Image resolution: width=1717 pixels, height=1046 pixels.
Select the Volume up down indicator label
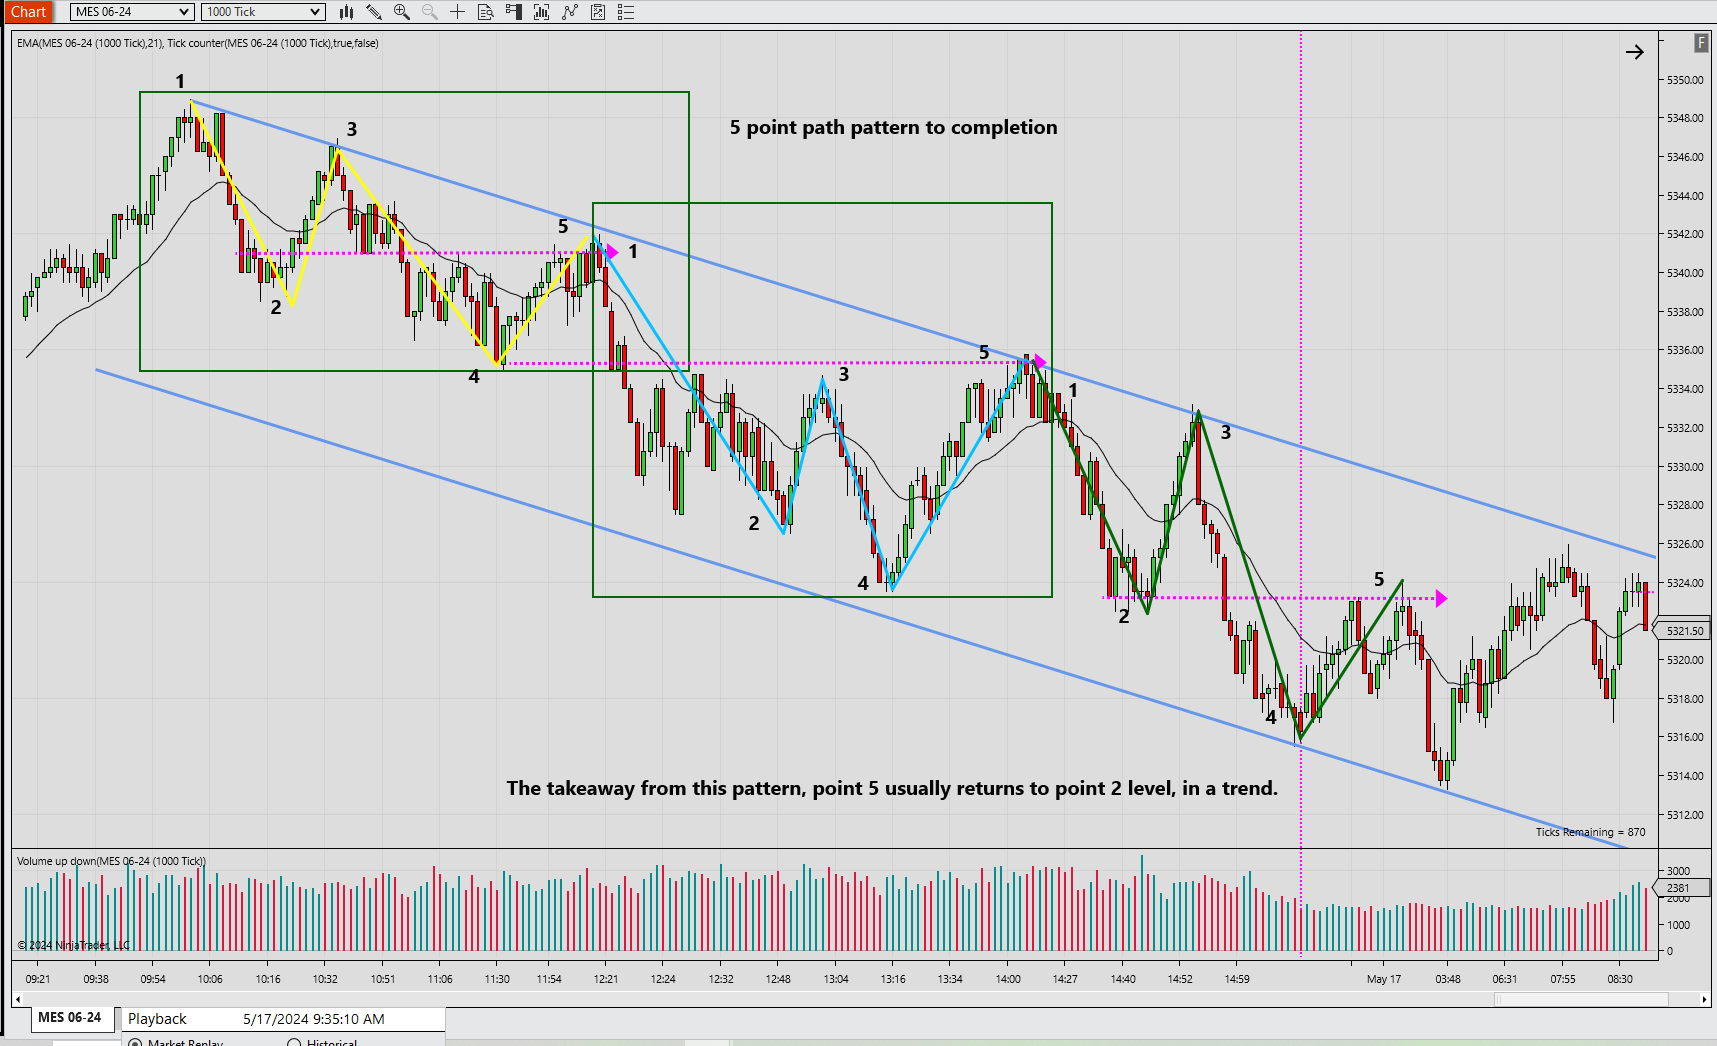(111, 861)
